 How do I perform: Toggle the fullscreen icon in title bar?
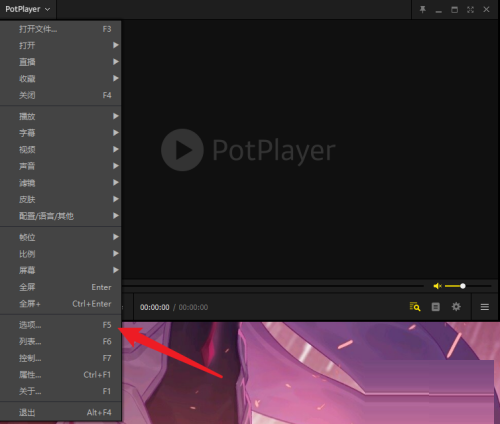470,10
